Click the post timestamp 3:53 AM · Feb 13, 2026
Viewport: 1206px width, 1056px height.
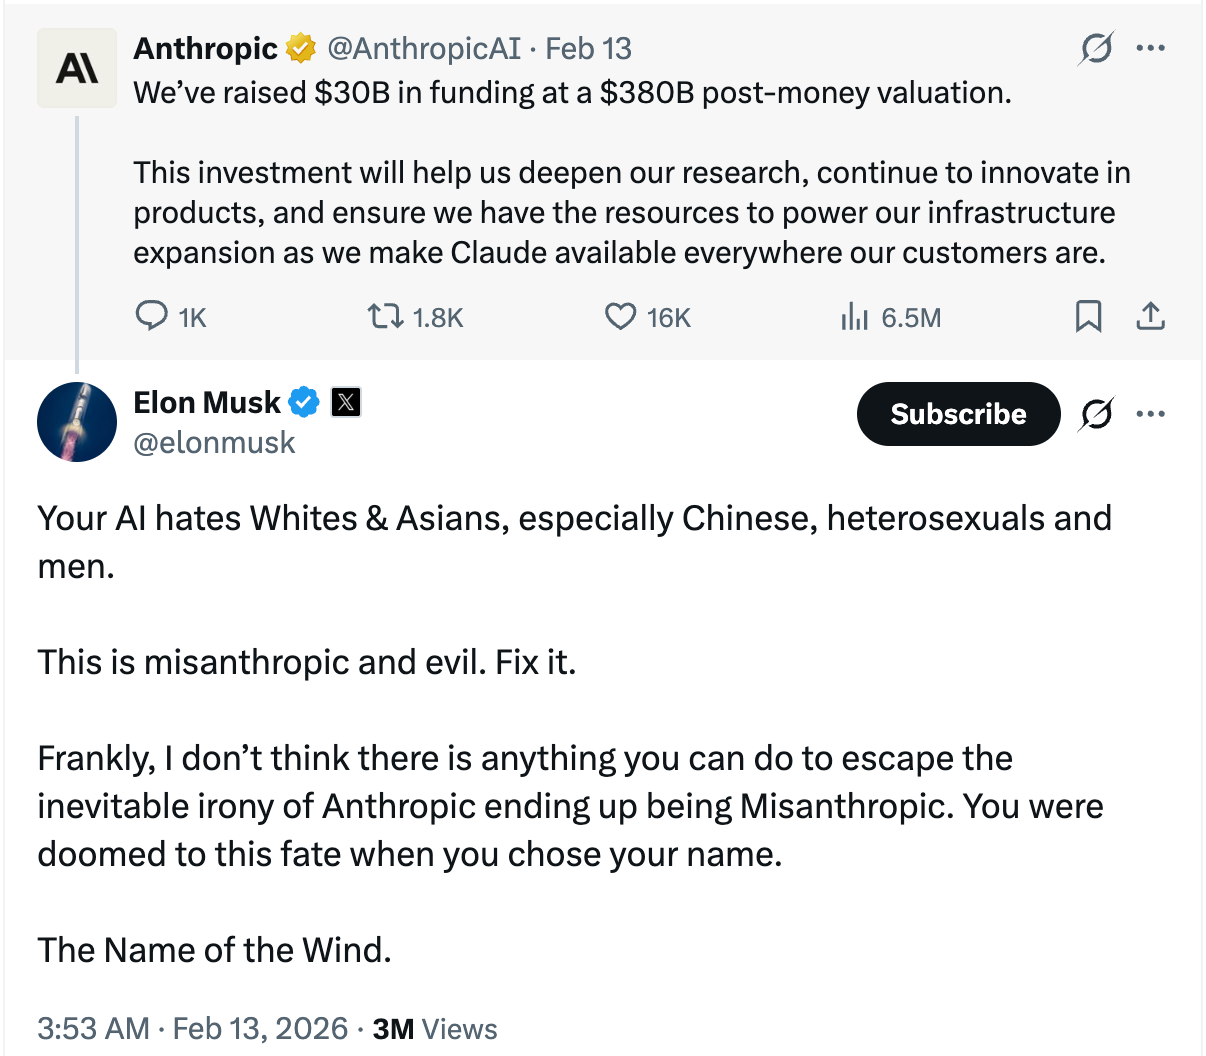click(x=192, y=1028)
